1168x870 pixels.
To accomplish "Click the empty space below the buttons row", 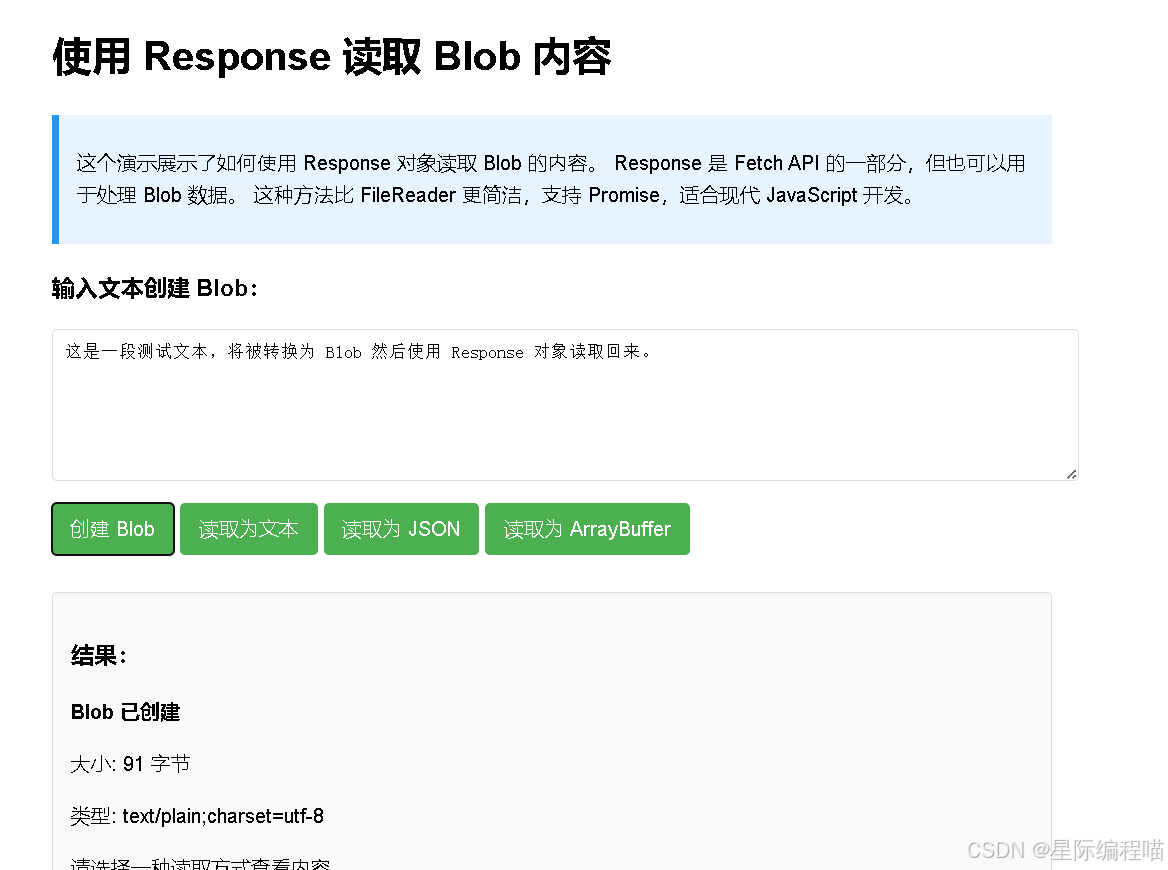I will (x=600, y=573).
